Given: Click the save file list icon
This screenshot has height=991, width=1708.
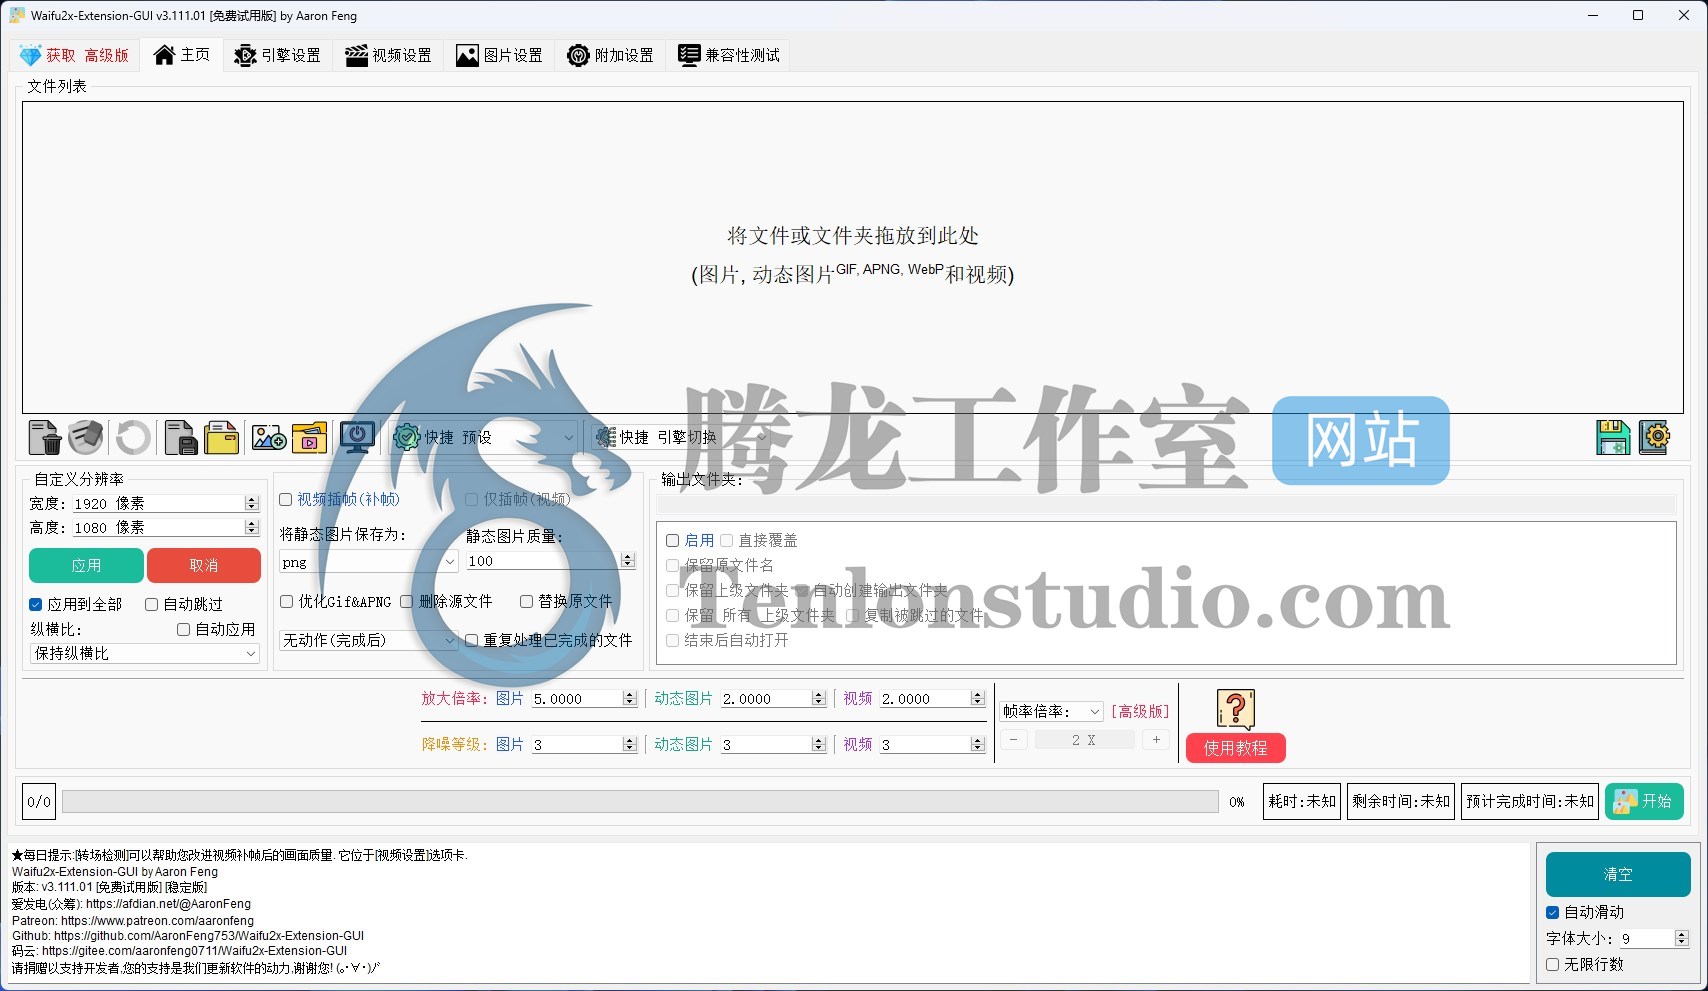Looking at the screenshot, I should pos(180,438).
